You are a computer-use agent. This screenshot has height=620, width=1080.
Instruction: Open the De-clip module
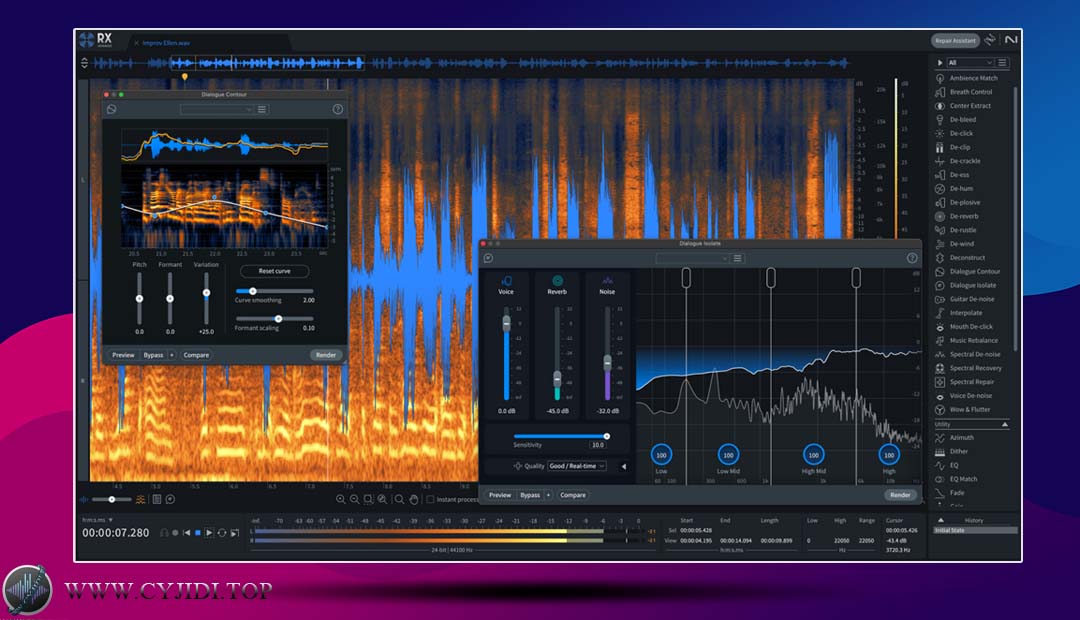click(953, 147)
